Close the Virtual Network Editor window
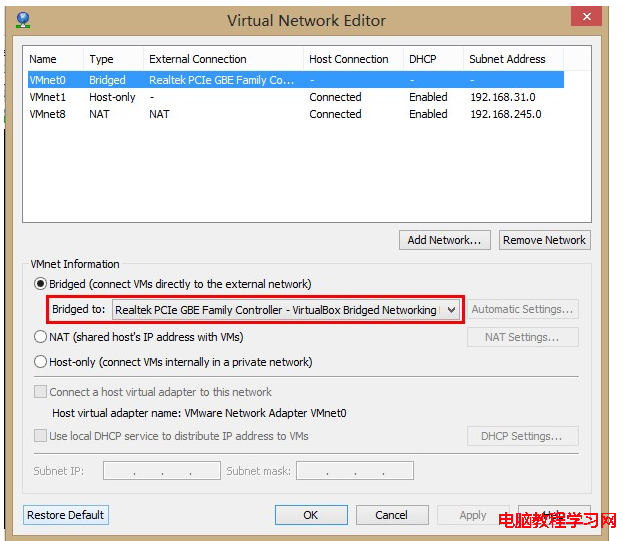 (x=586, y=16)
